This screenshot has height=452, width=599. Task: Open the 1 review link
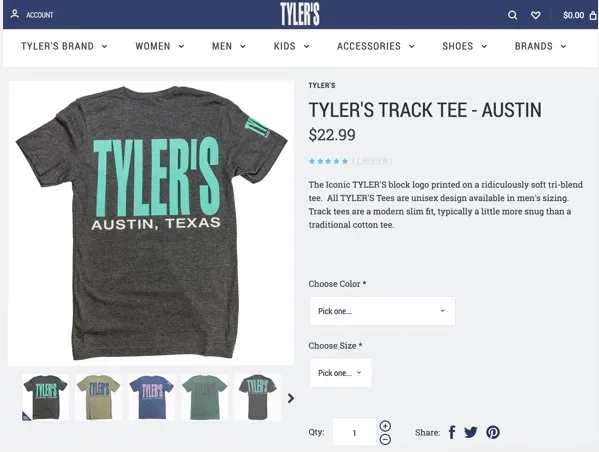(372, 161)
